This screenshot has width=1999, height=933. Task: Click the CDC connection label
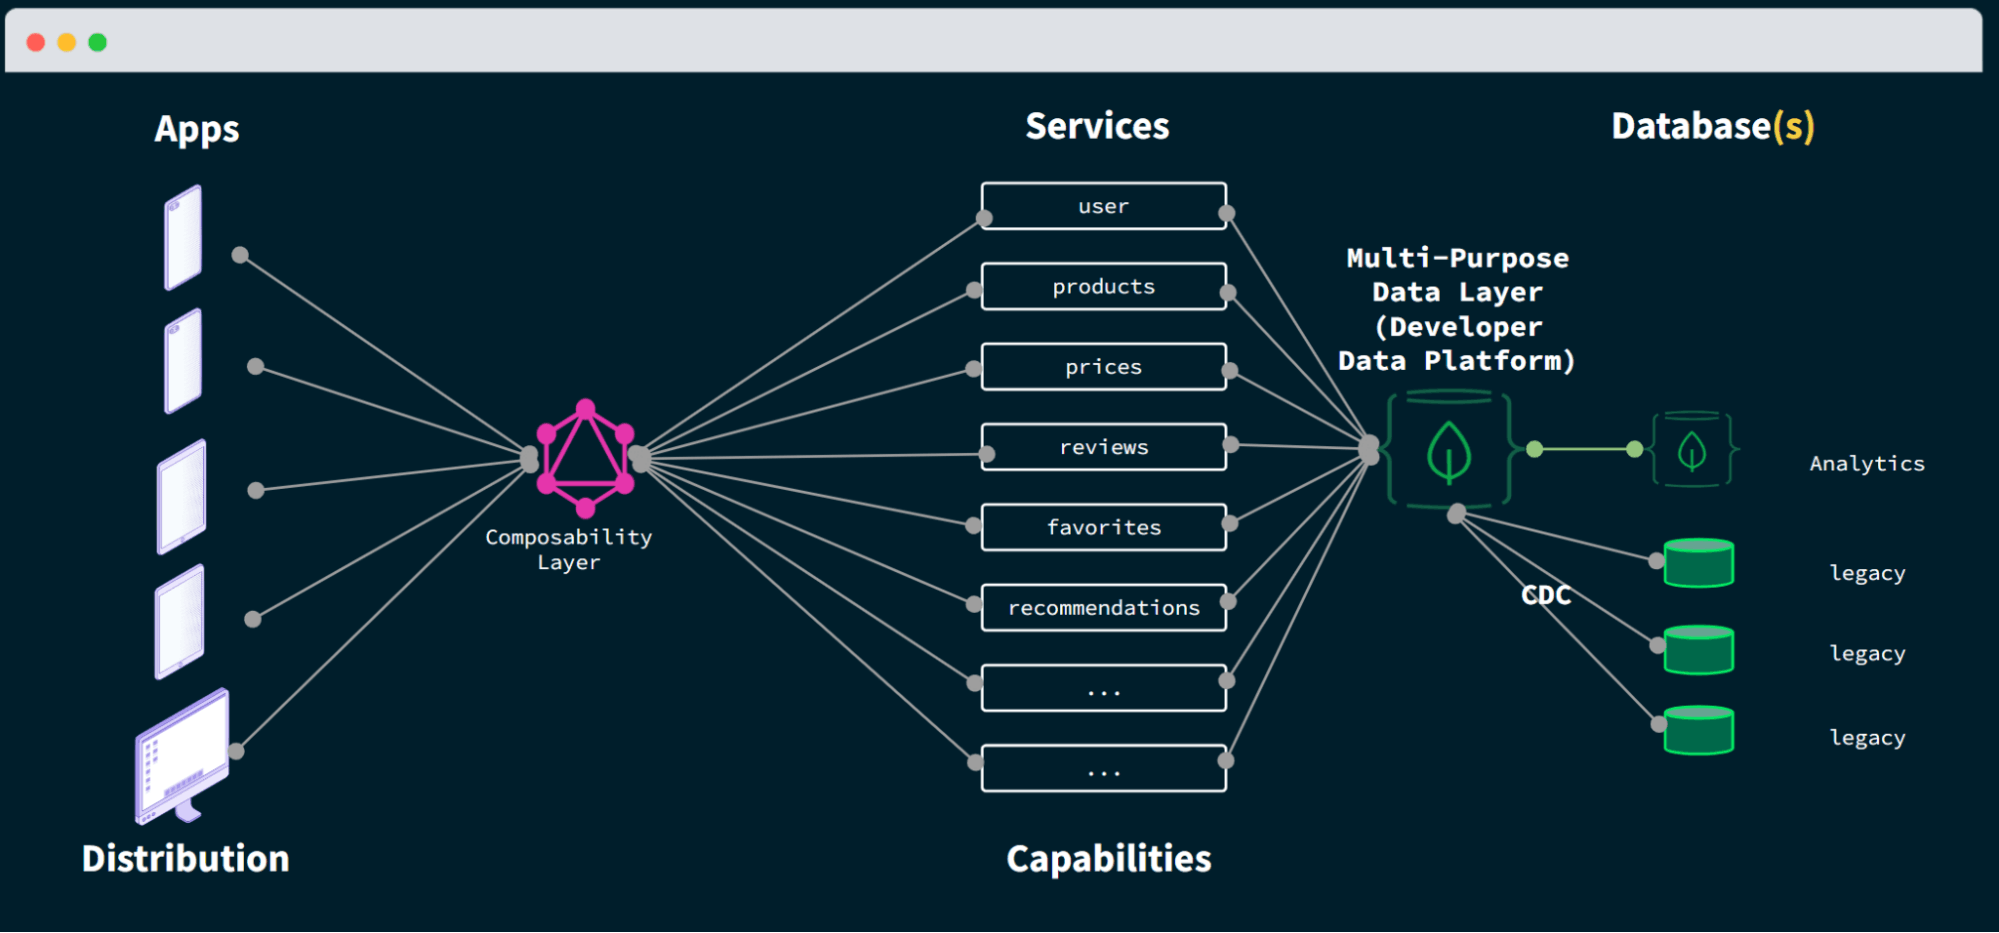pyautogui.click(x=1545, y=596)
